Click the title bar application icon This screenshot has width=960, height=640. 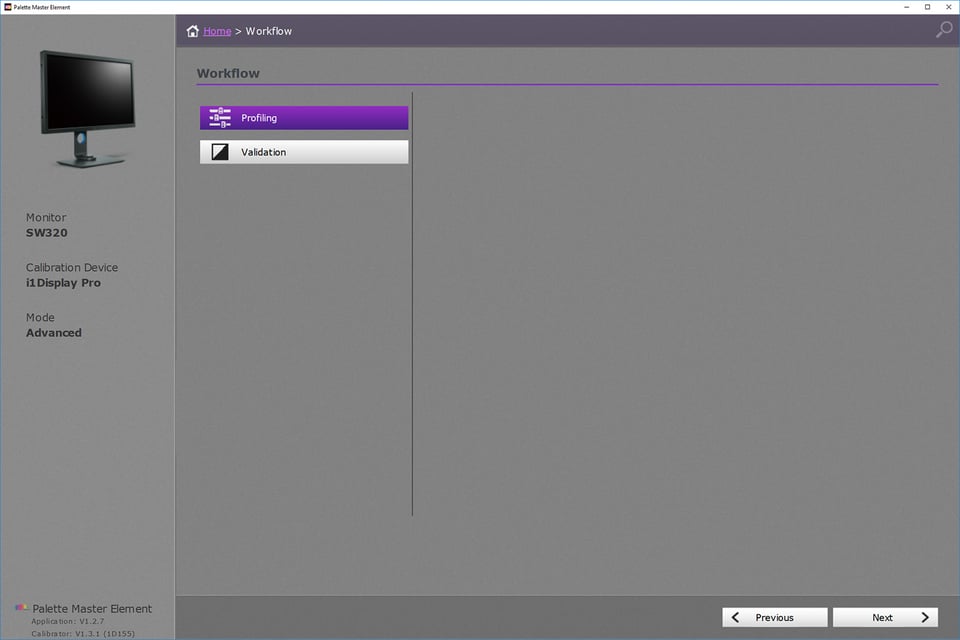pos(7,7)
